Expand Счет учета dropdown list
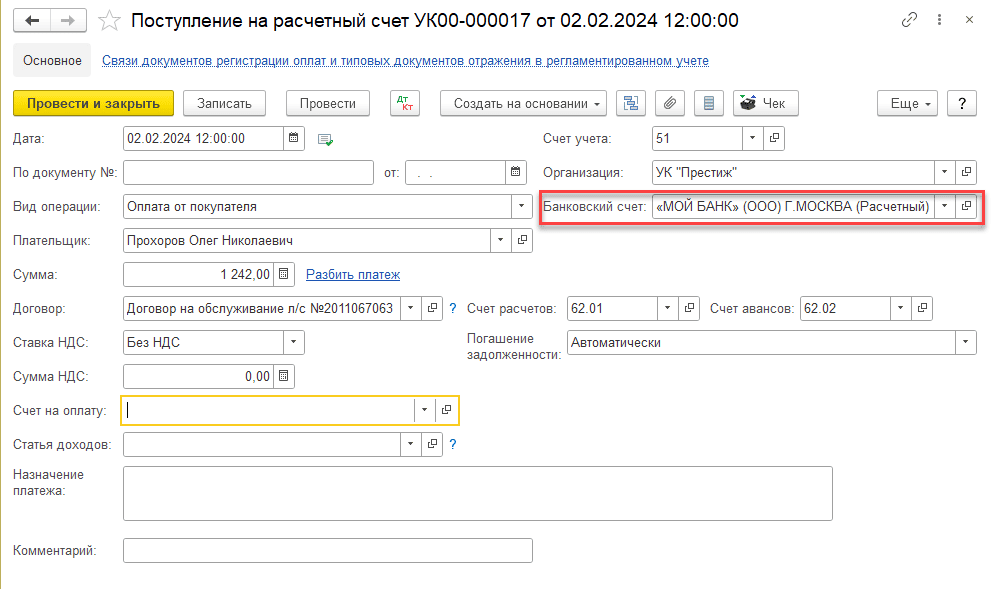This screenshot has width=994, height=589. (752, 138)
